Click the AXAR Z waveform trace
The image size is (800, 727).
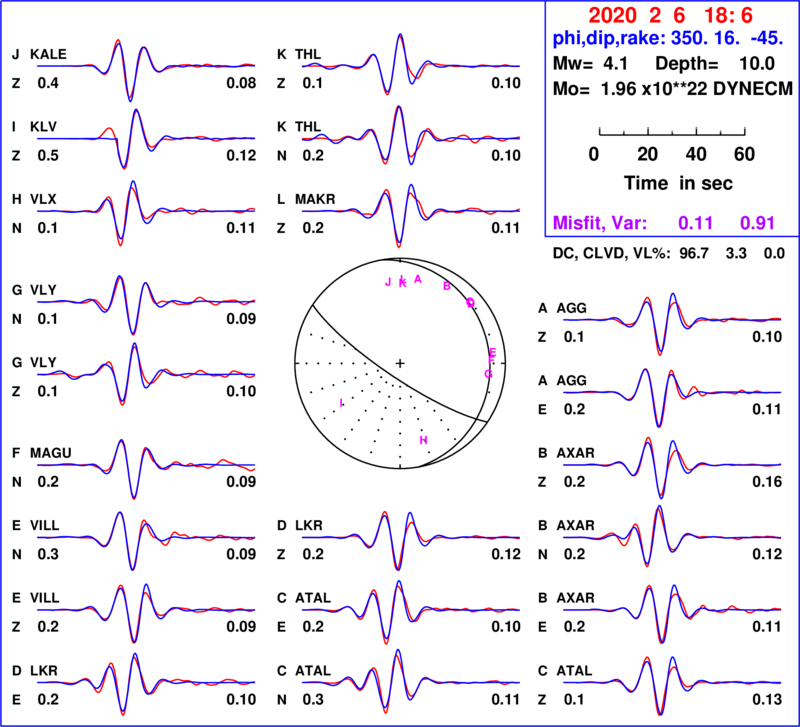pos(672,467)
